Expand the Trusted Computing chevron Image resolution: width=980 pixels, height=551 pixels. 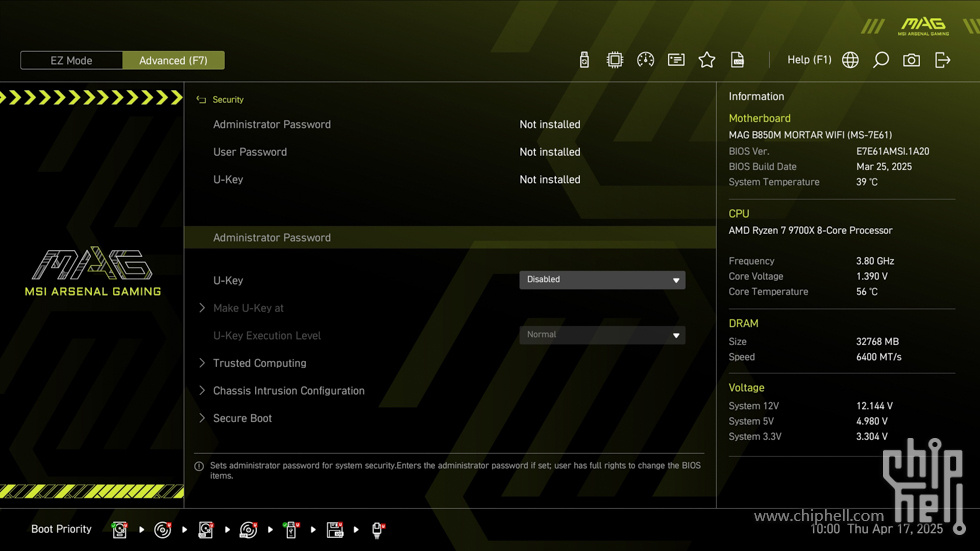(x=202, y=363)
